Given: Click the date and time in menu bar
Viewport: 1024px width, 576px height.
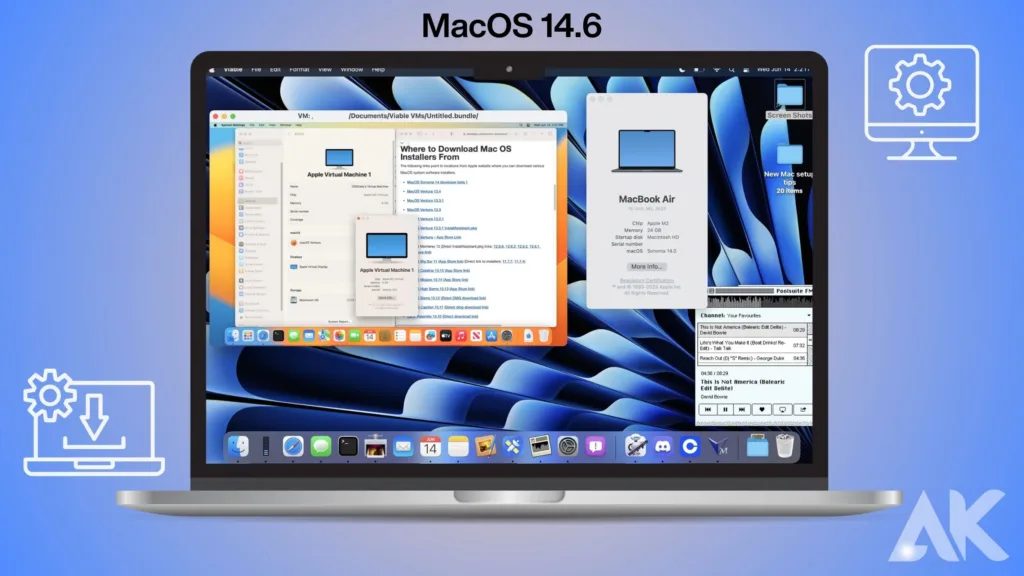Looking at the screenshot, I should tap(783, 69).
